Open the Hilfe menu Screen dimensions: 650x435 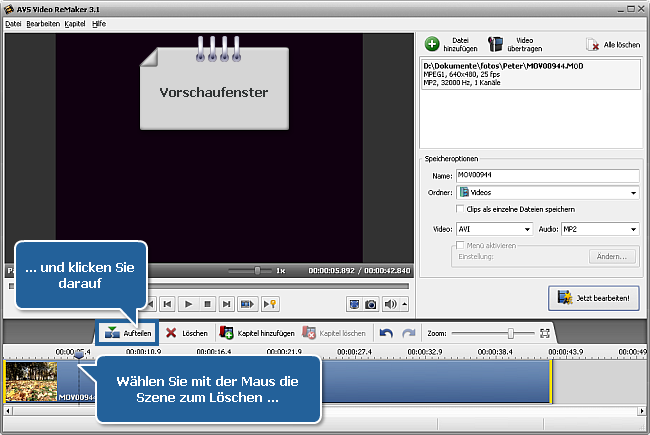tap(99, 24)
